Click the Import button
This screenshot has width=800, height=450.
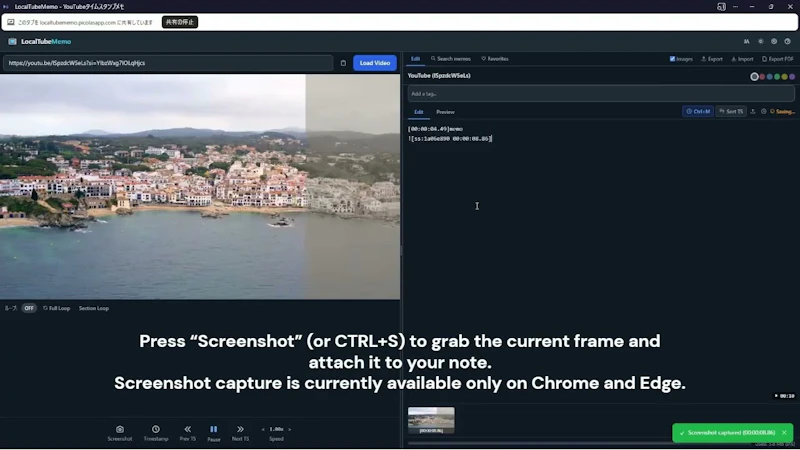(742, 59)
